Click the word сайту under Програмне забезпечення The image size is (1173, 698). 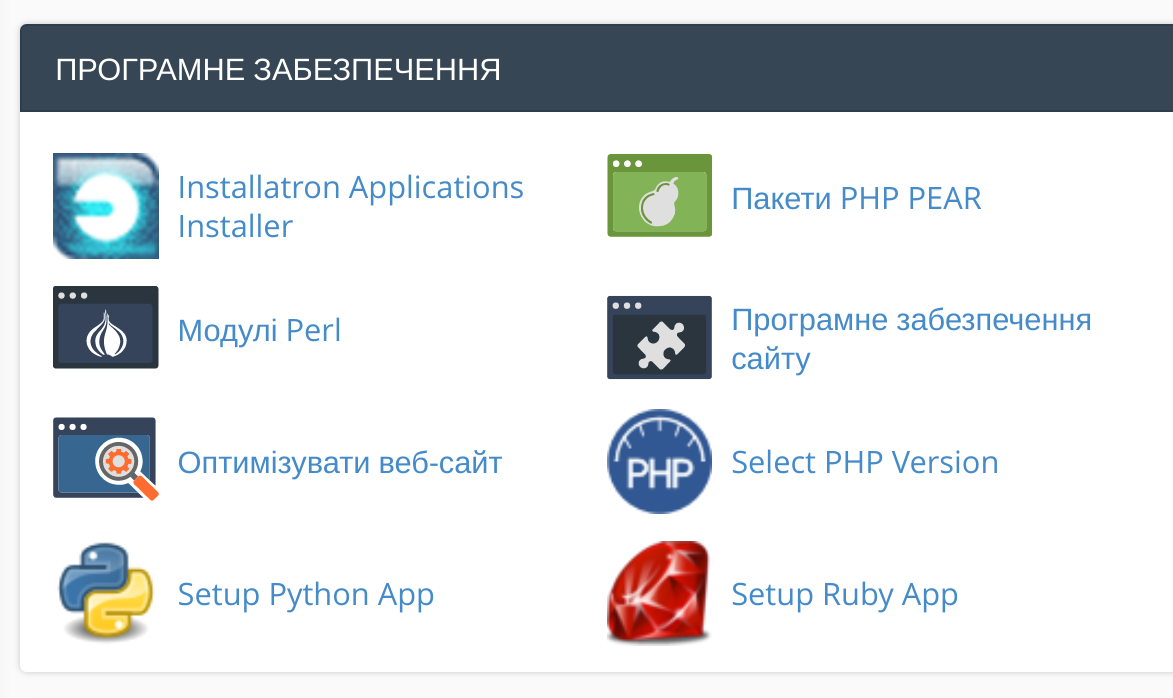[x=770, y=359]
